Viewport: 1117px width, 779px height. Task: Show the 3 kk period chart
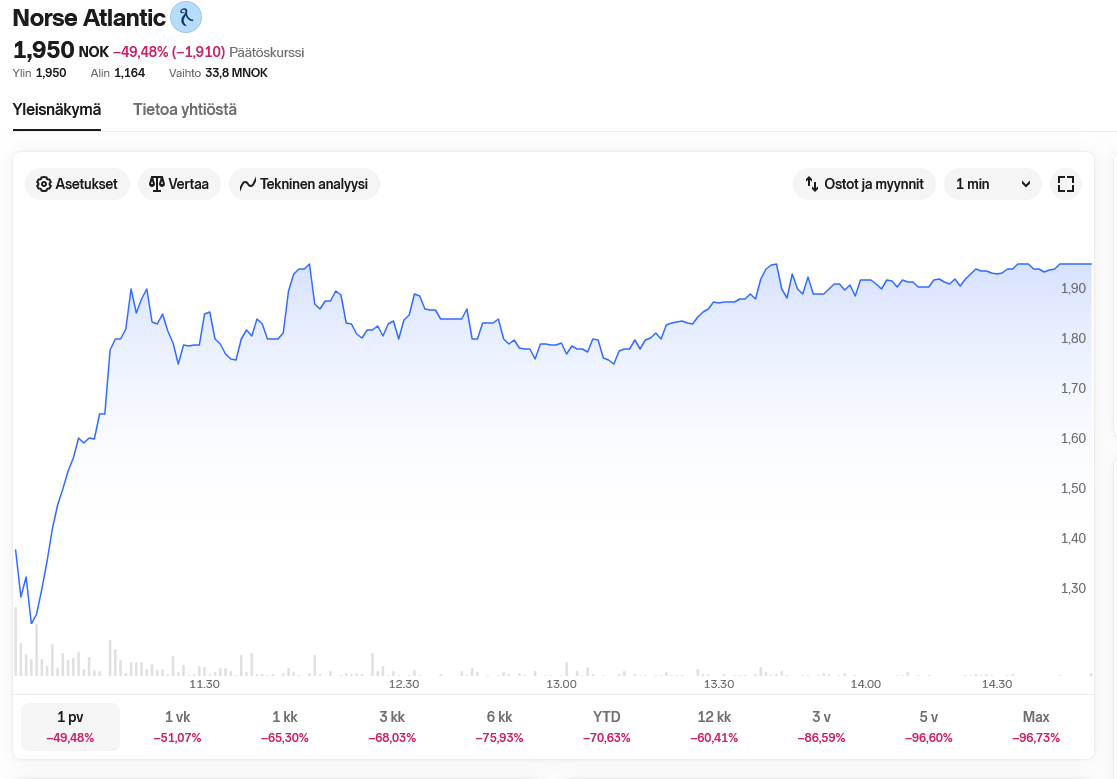coord(392,726)
